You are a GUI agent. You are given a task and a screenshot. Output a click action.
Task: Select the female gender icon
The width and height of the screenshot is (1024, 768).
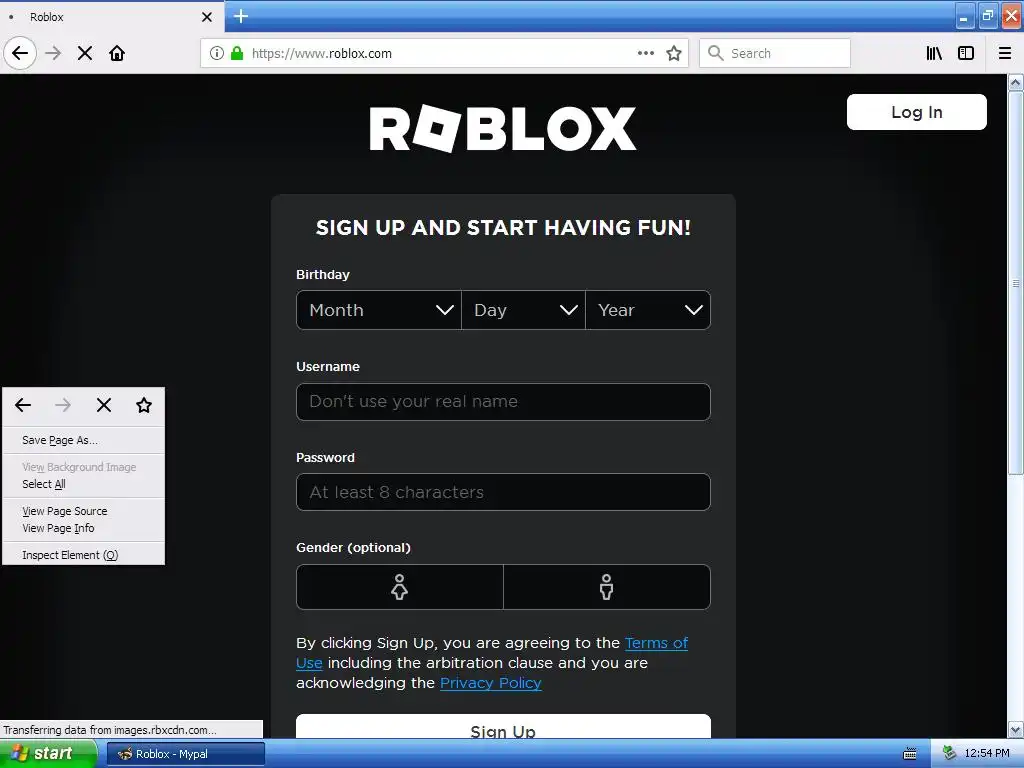pyautogui.click(x=400, y=587)
